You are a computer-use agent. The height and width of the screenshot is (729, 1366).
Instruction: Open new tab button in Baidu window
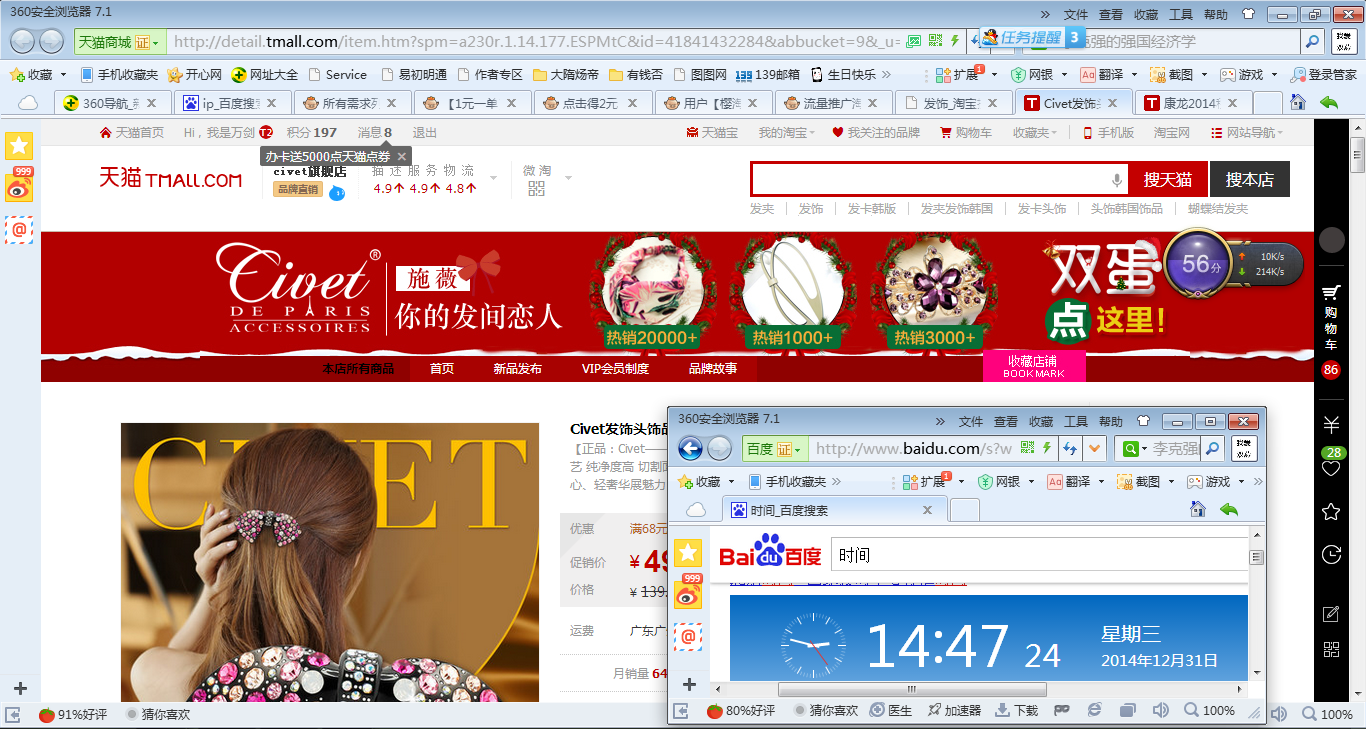point(964,510)
